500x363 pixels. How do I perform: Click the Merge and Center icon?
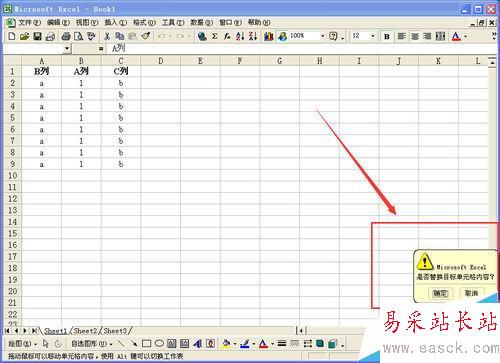click(x=440, y=36)
